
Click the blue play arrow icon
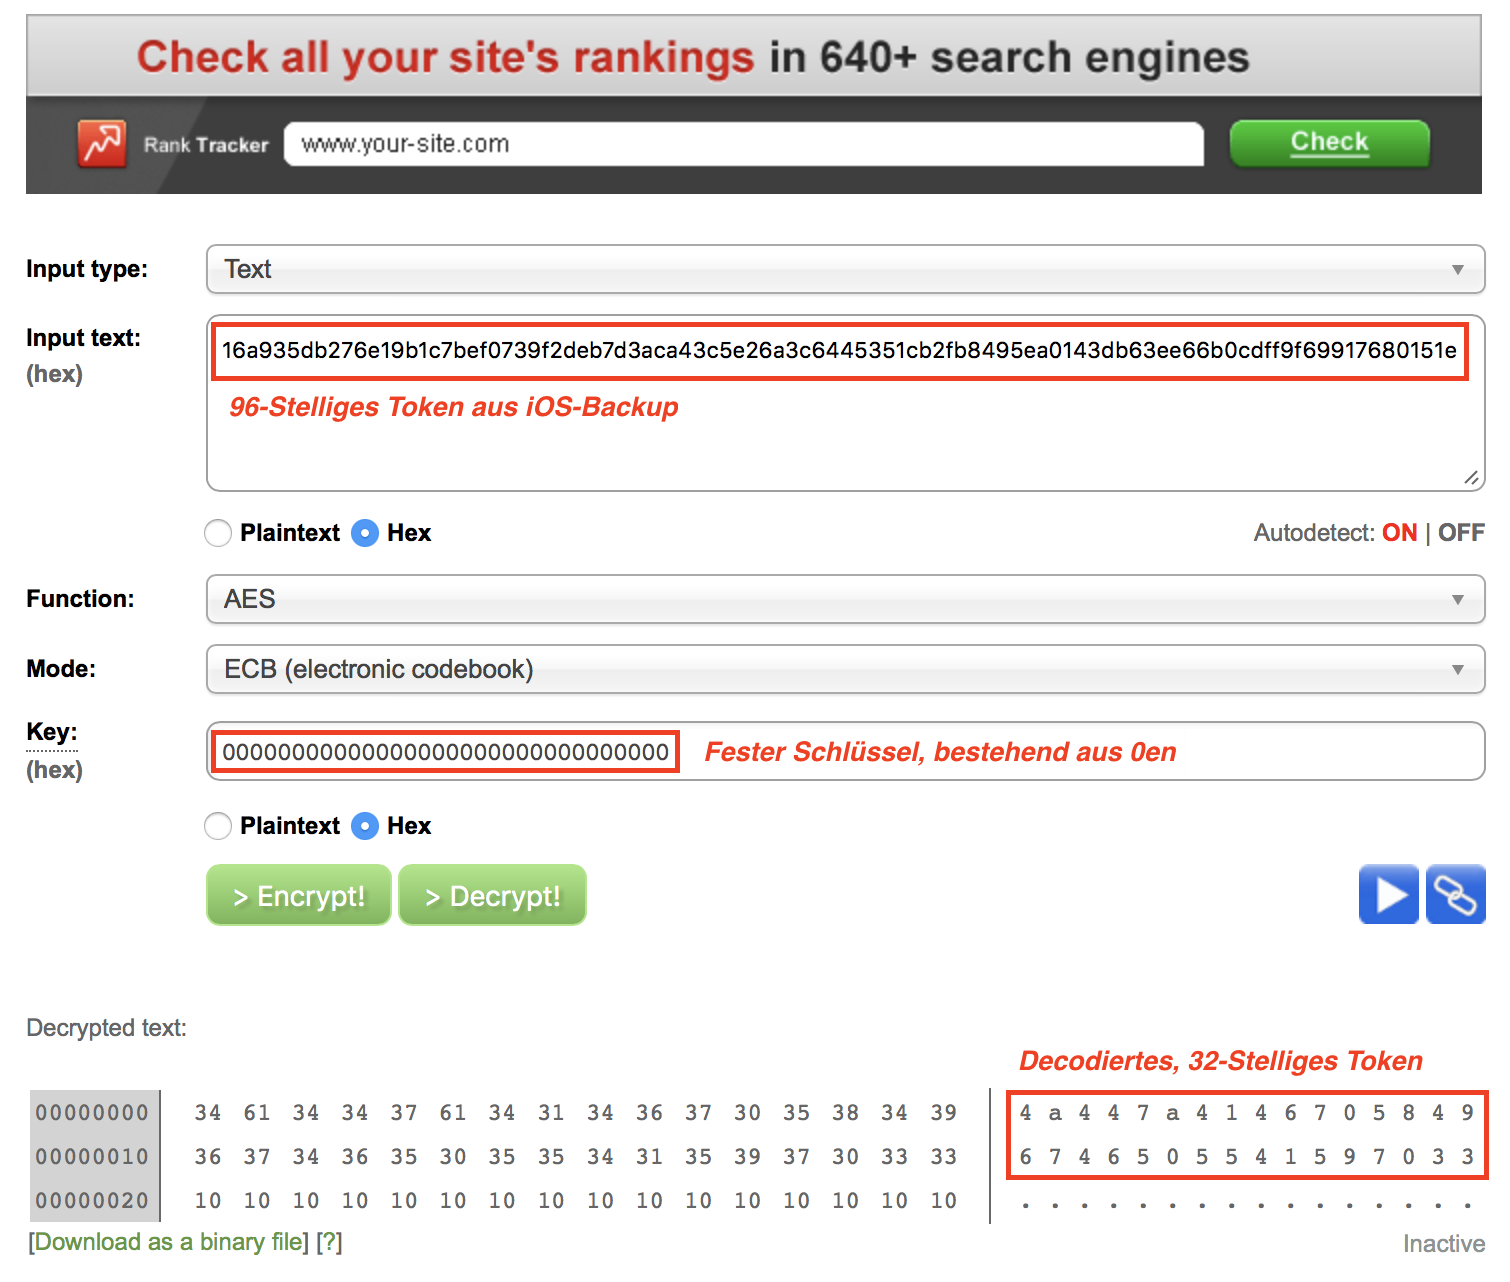[1388, 894]
